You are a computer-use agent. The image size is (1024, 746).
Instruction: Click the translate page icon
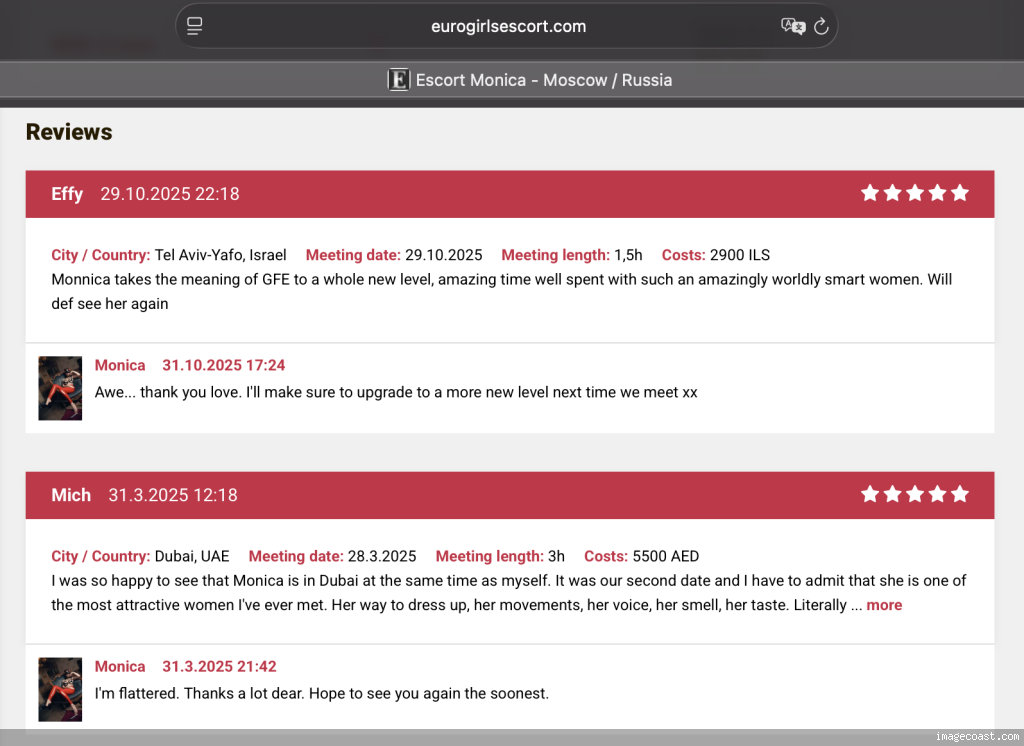point(792,27)
